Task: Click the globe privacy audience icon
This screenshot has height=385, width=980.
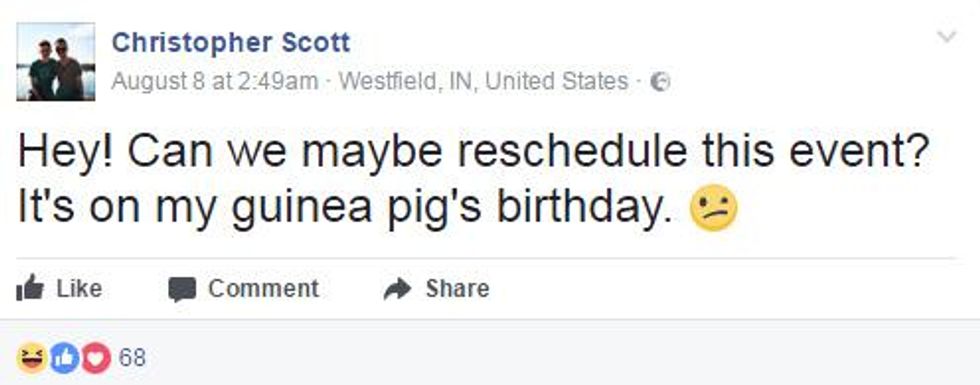Action: pos(660,82)
